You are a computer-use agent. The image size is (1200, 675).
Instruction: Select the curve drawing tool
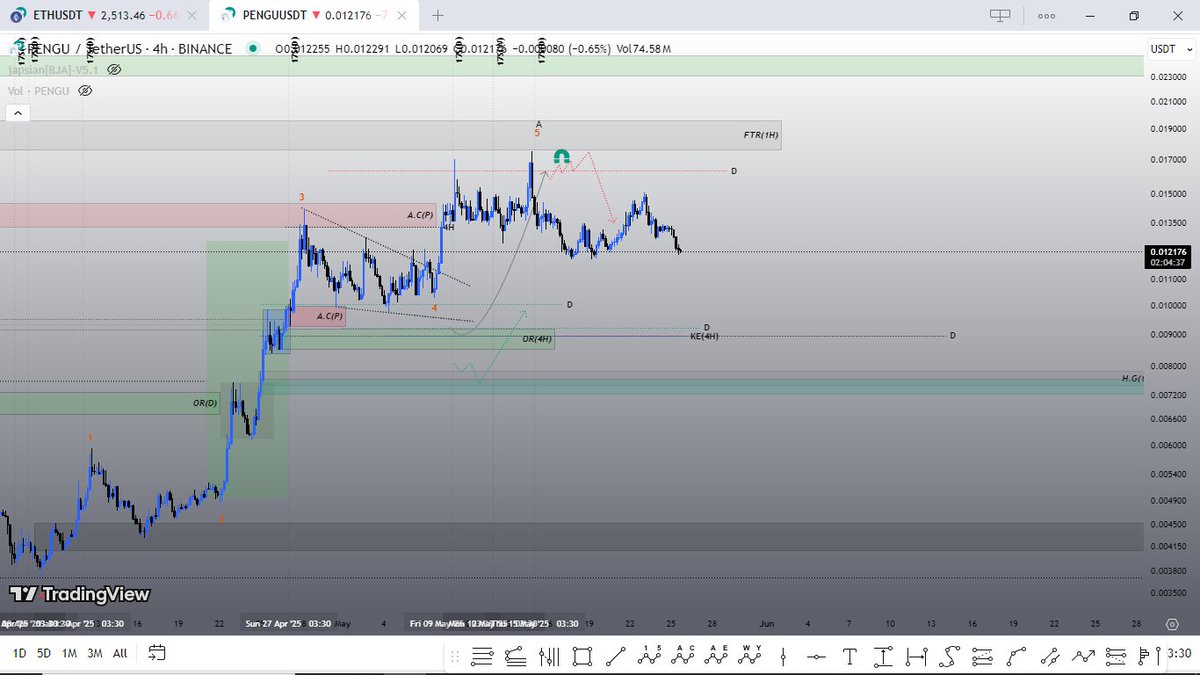coord(1016,656)
